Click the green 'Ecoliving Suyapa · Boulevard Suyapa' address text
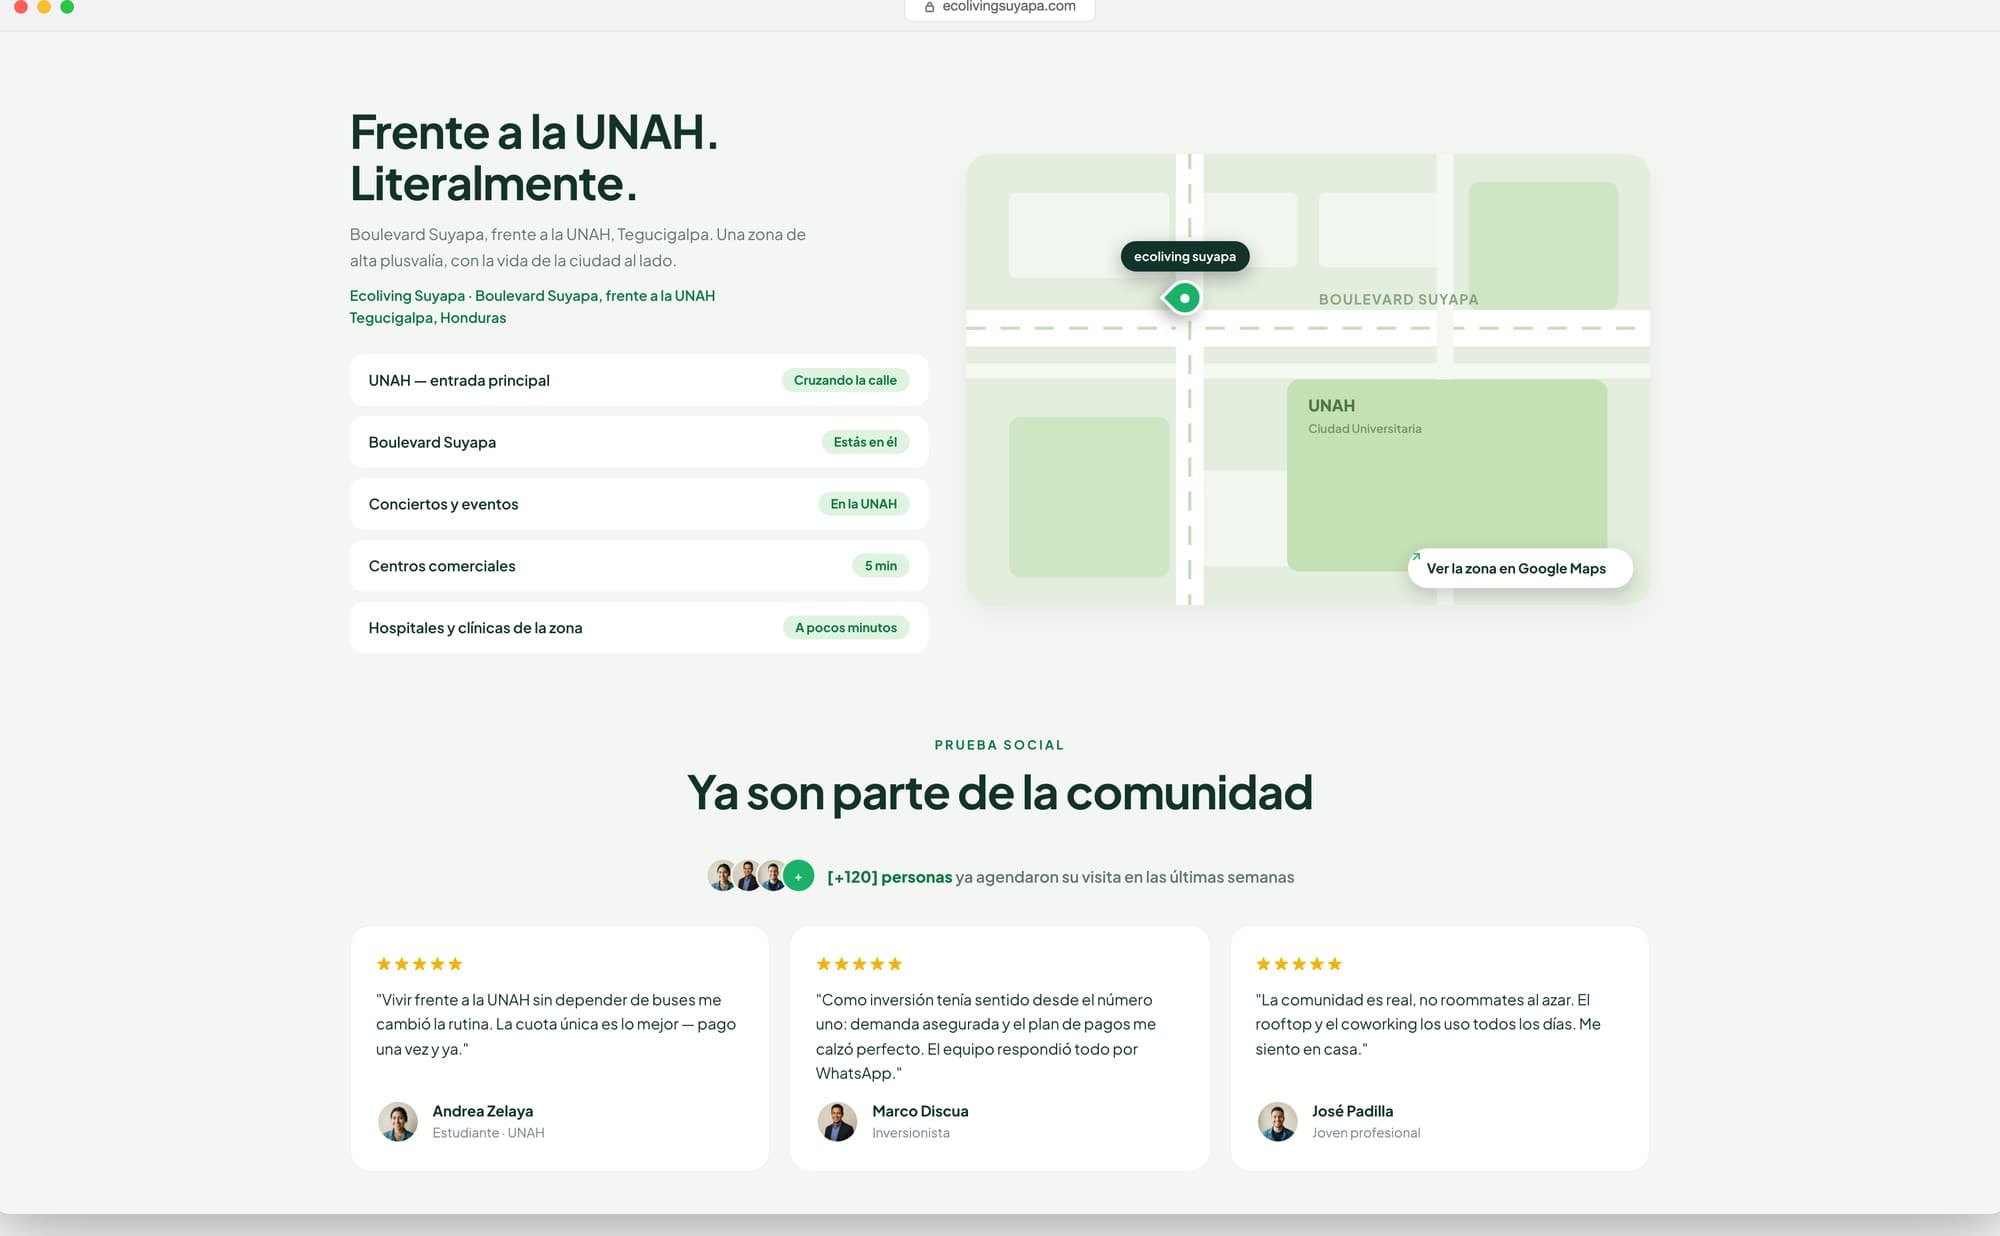Viewport: 2000px width, 1236px height. 532,296
